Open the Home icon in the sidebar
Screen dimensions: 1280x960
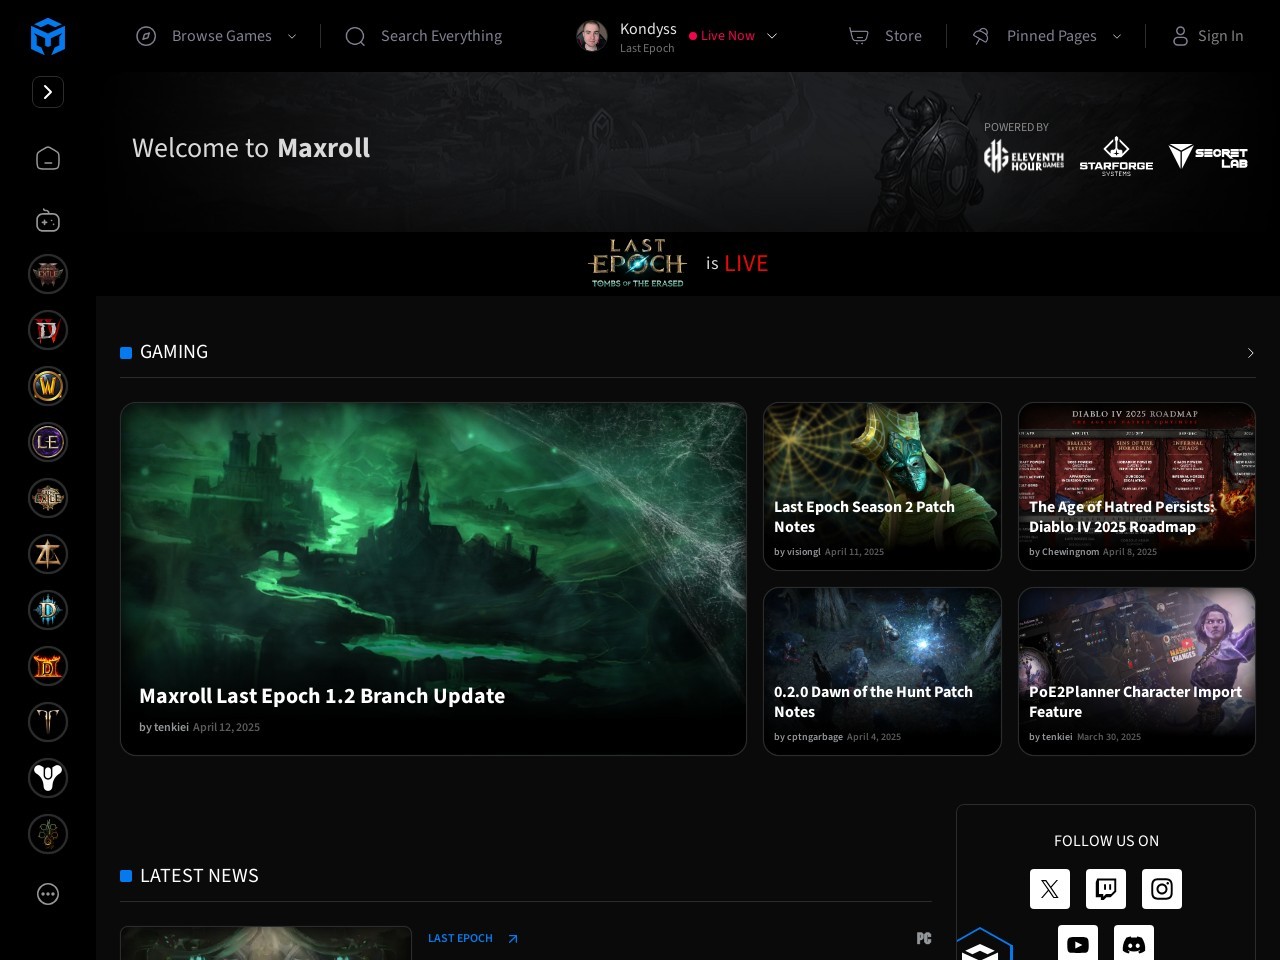(x=48, y=158)
